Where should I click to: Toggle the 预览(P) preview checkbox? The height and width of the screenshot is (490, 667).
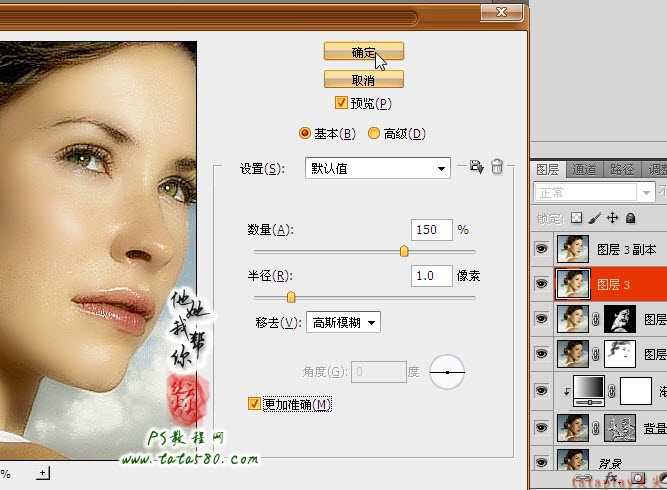[x=341, y=103]
